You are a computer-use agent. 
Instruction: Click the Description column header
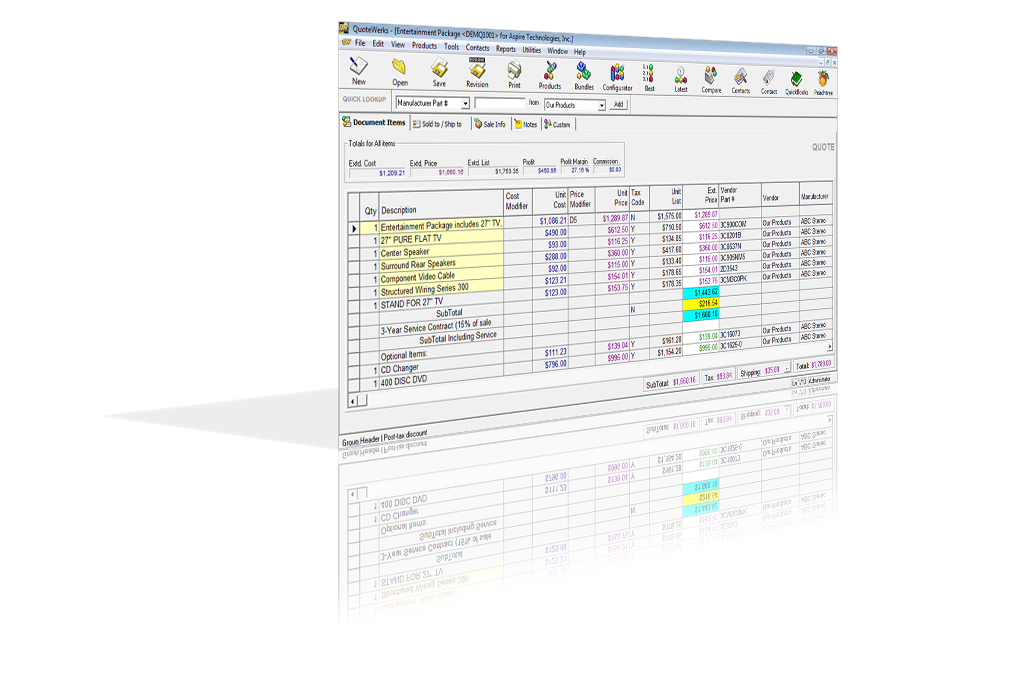pyautogui.click(x=441, y=207)
